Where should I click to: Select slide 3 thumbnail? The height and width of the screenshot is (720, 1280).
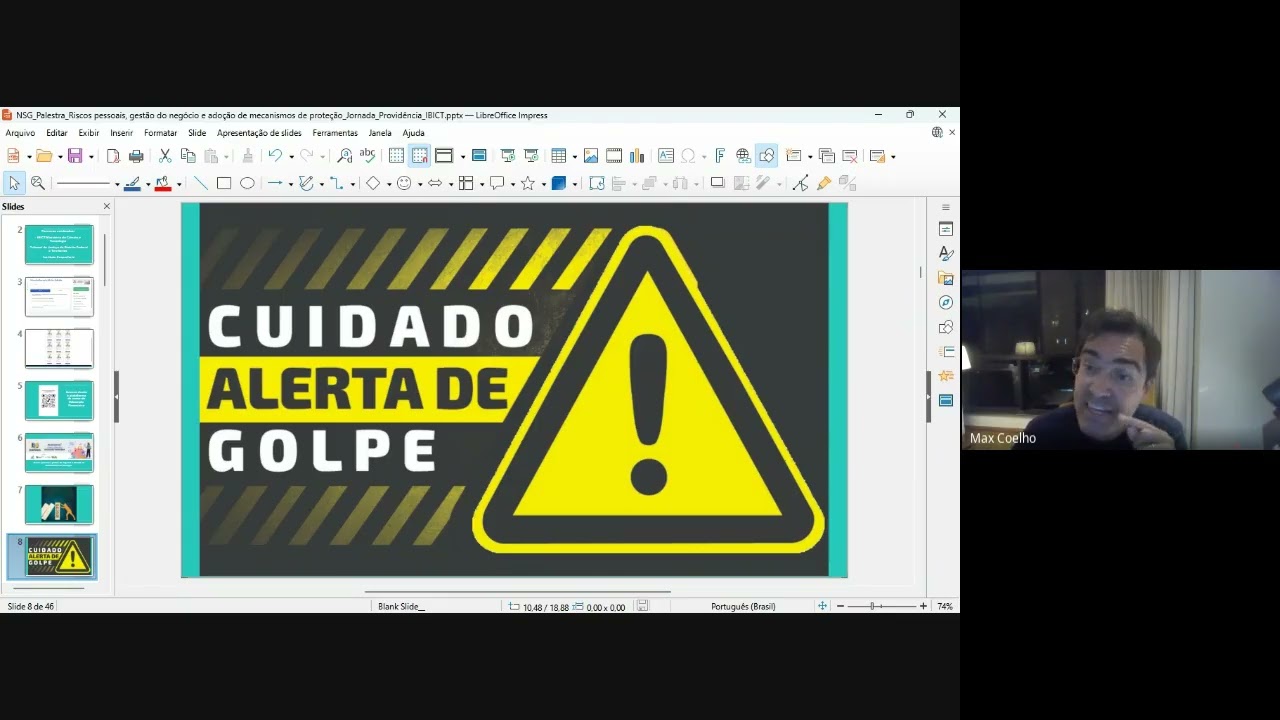tap(59, 296)
